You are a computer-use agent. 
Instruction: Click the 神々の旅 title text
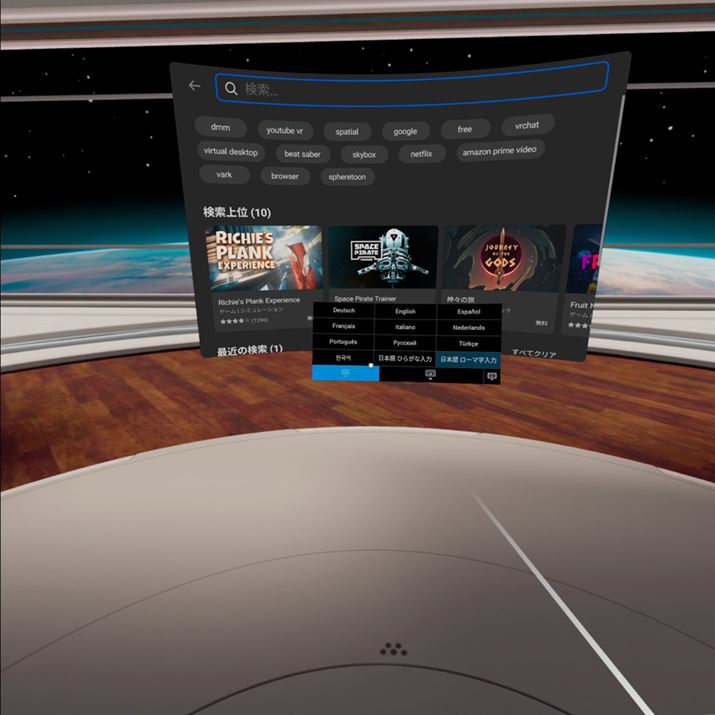(x=461, y=299)
